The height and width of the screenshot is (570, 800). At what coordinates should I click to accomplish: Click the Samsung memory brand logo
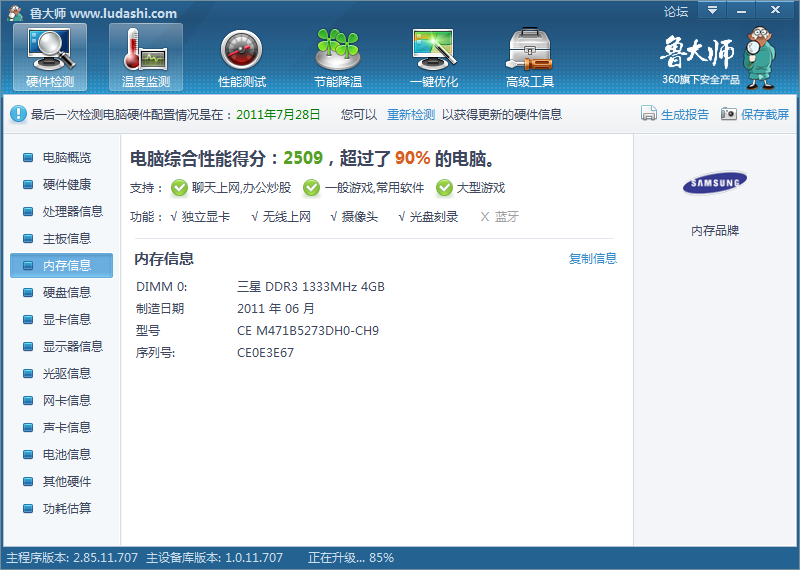pyautogui.click(x=715, y=183)
